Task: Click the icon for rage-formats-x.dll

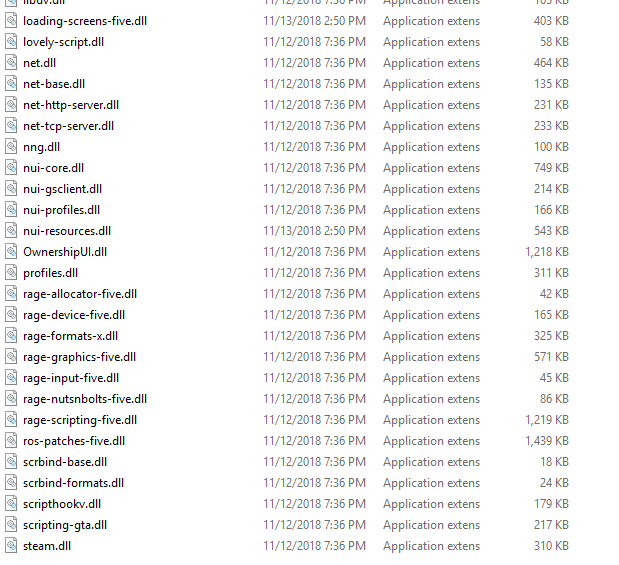Action: tap(11, 336)
